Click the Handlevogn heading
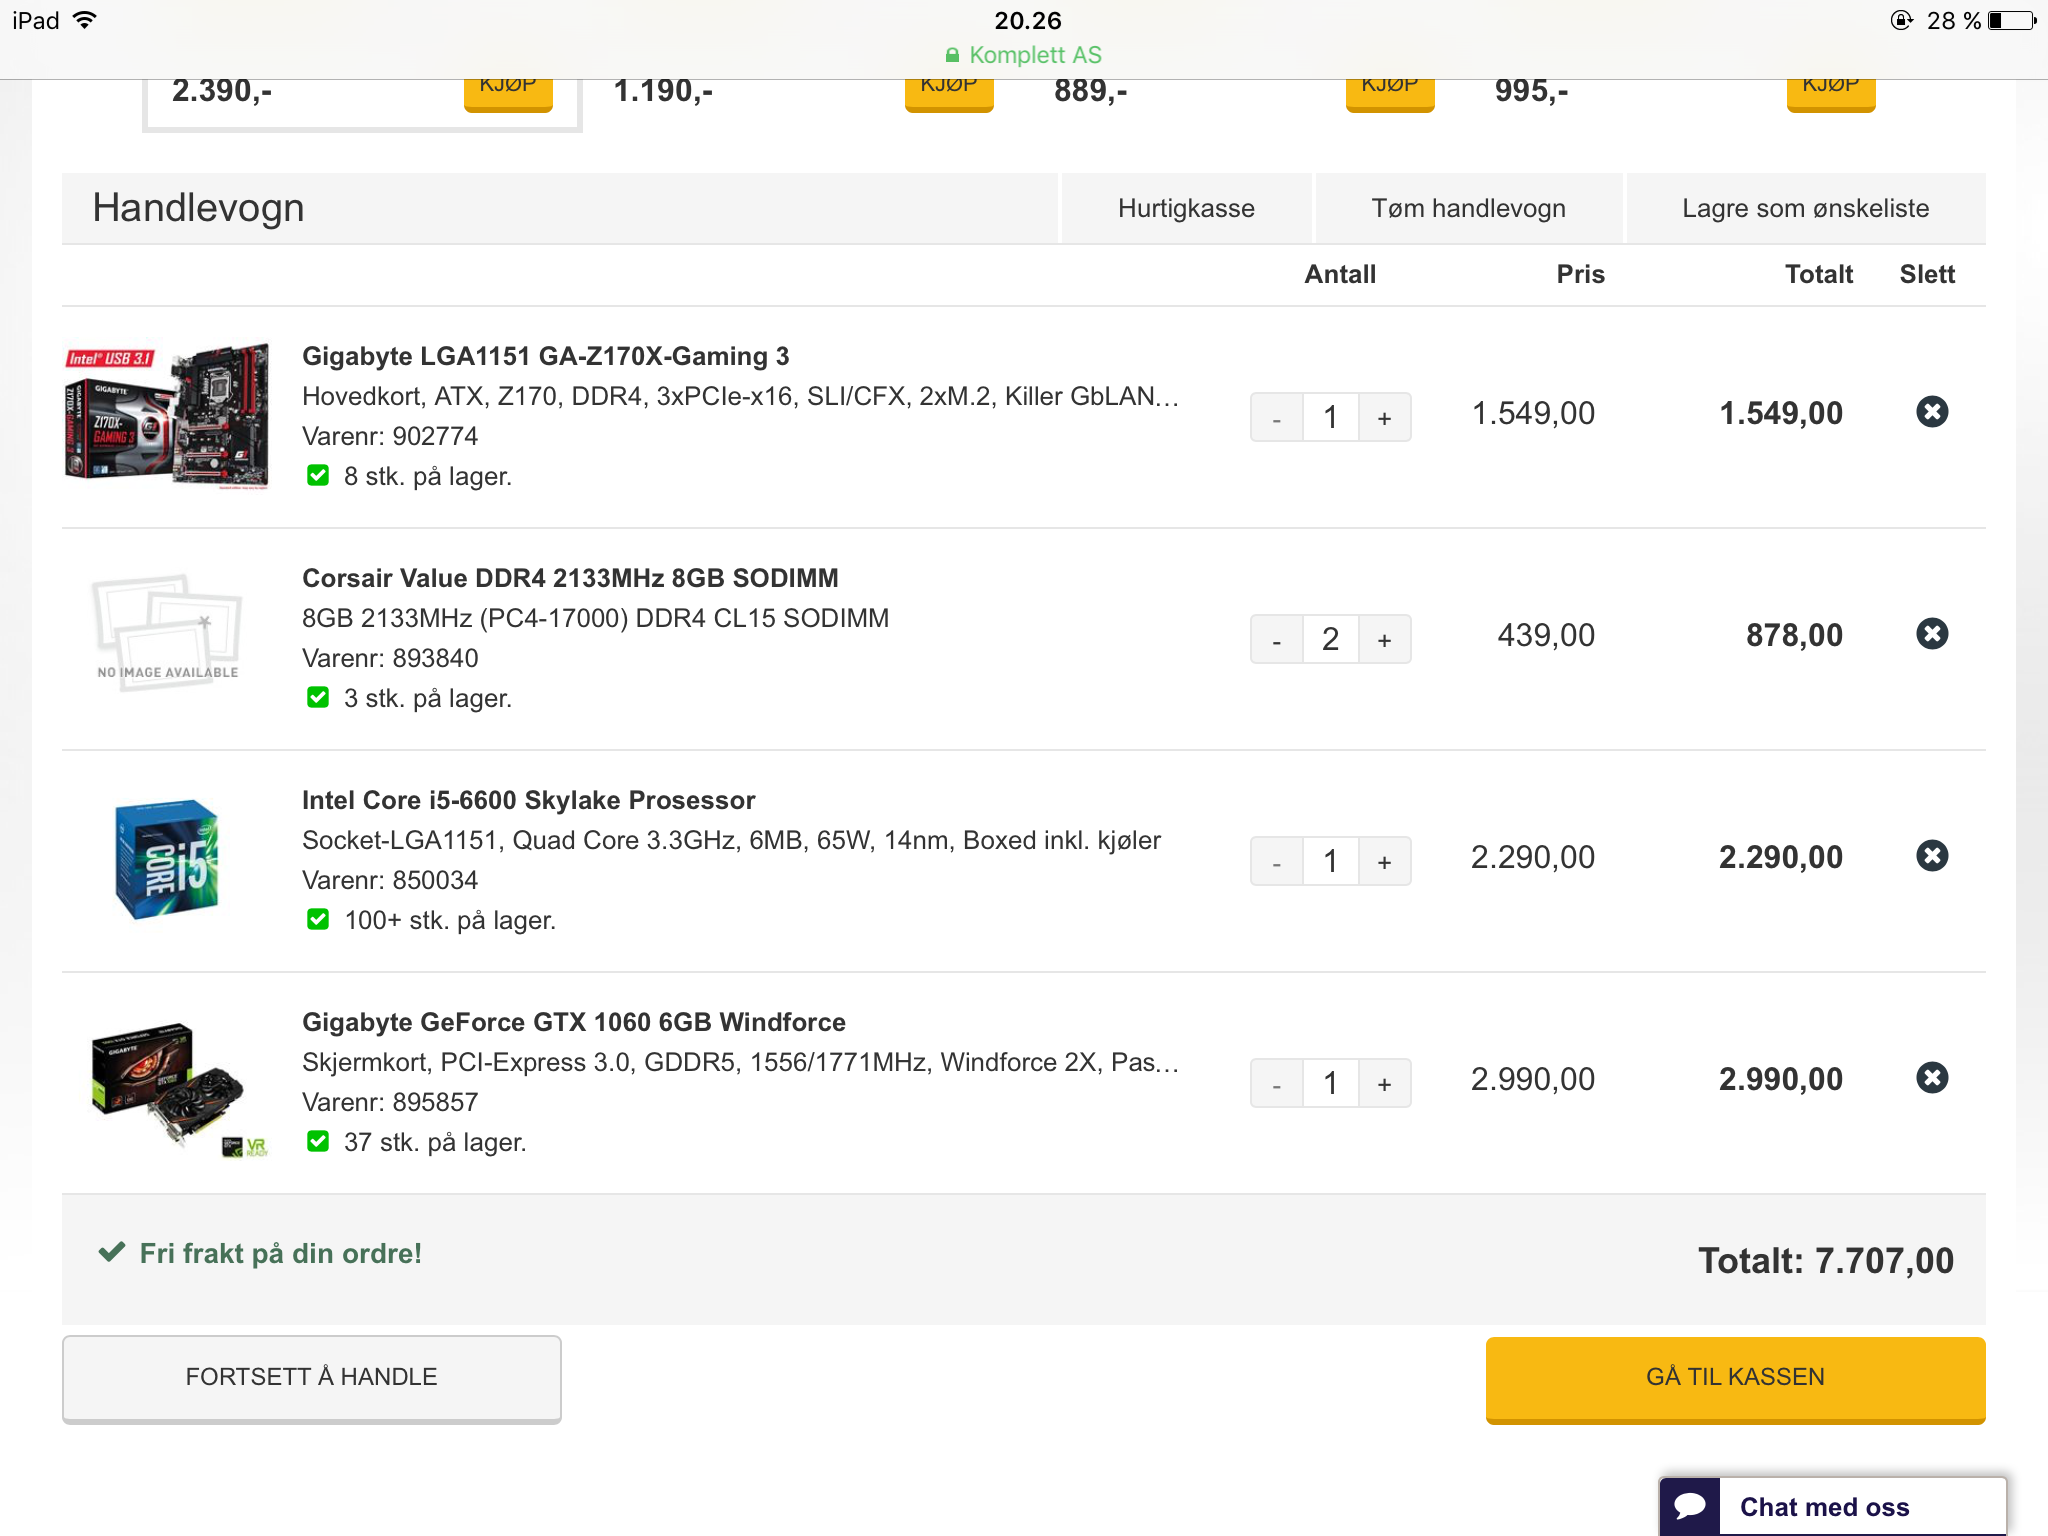This screenshot has height=1536, width=2048. [198, 208]
